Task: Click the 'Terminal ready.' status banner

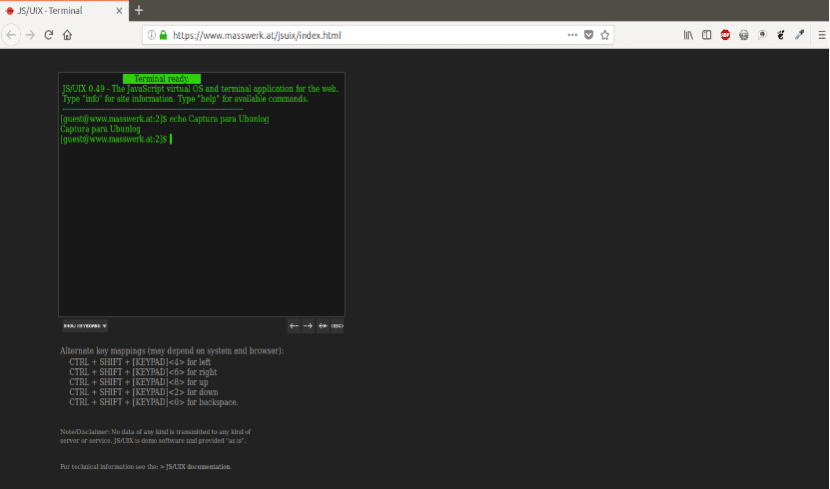Action: [x=161, y=79]
